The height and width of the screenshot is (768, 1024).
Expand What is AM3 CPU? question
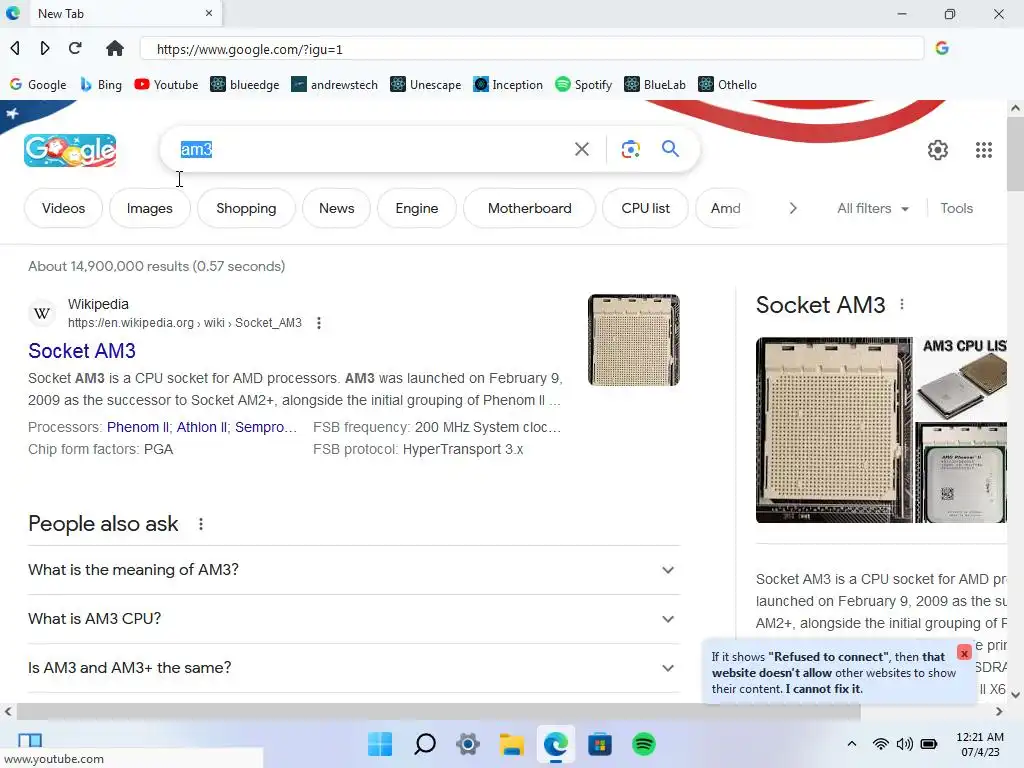(x=354, y=619)
